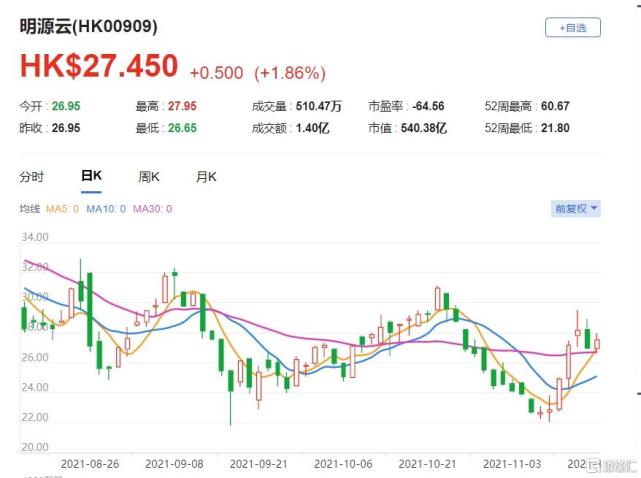Click the 52周最低 value 21.80
Image resolution: width=641 pixels, height=478 pixels.
point(555,128)
